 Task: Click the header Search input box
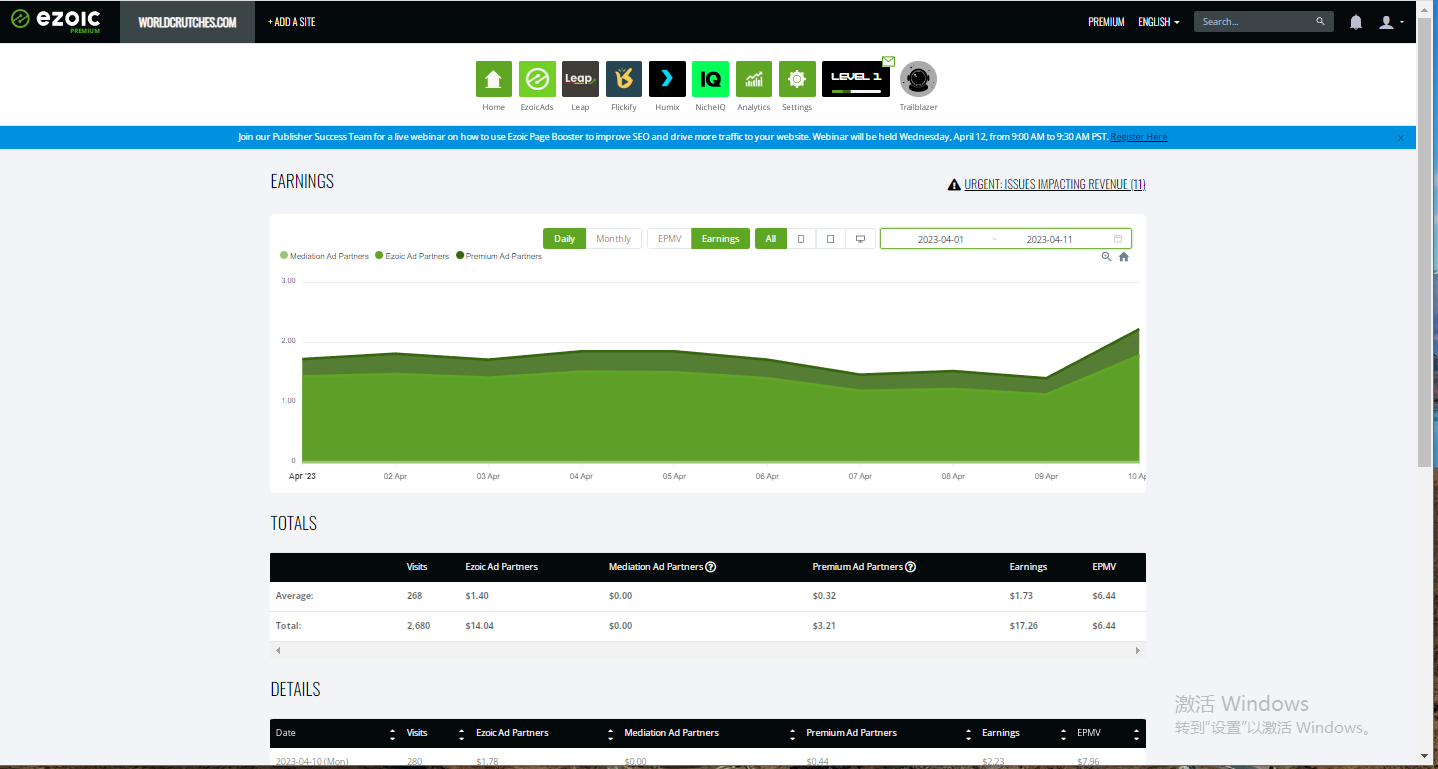(1255, 21)
